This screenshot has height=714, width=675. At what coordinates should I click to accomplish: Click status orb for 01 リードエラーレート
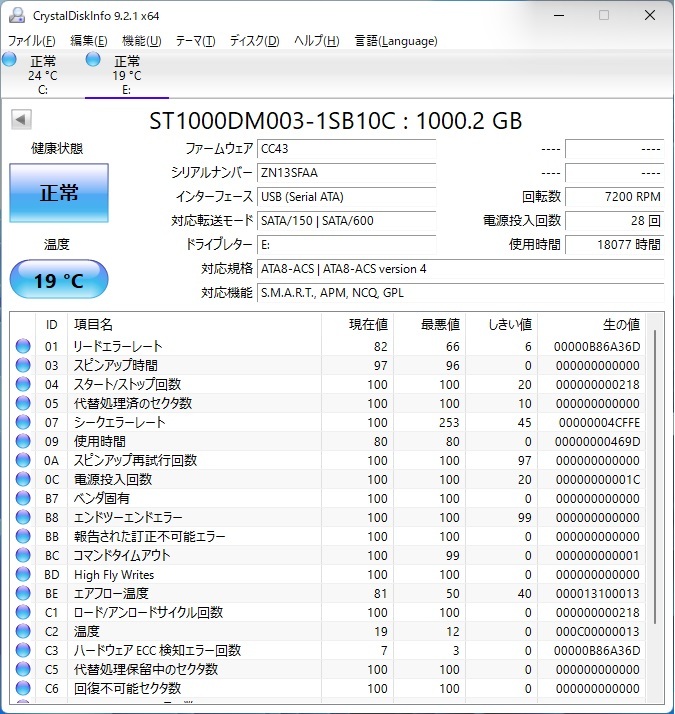point(23,346)
